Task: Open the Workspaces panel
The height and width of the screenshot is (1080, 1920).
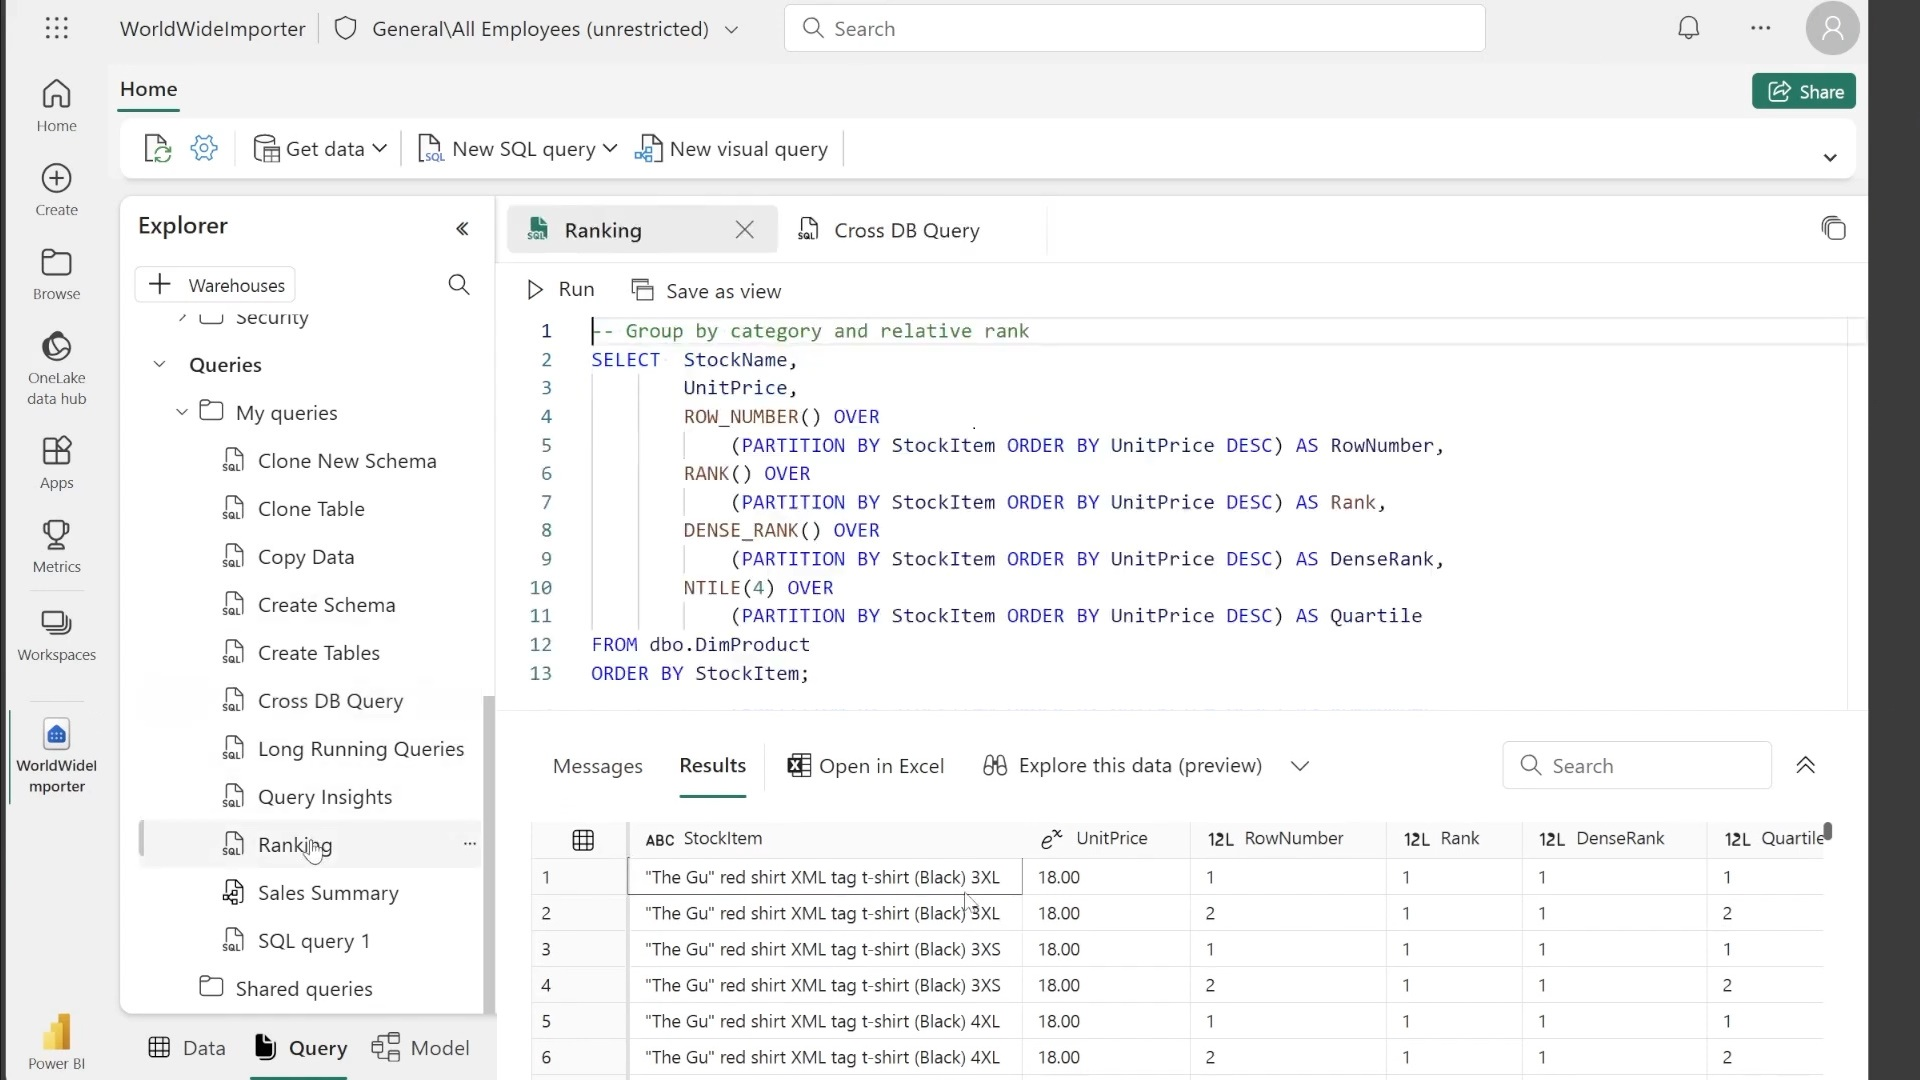Action: tap(56, 632)
